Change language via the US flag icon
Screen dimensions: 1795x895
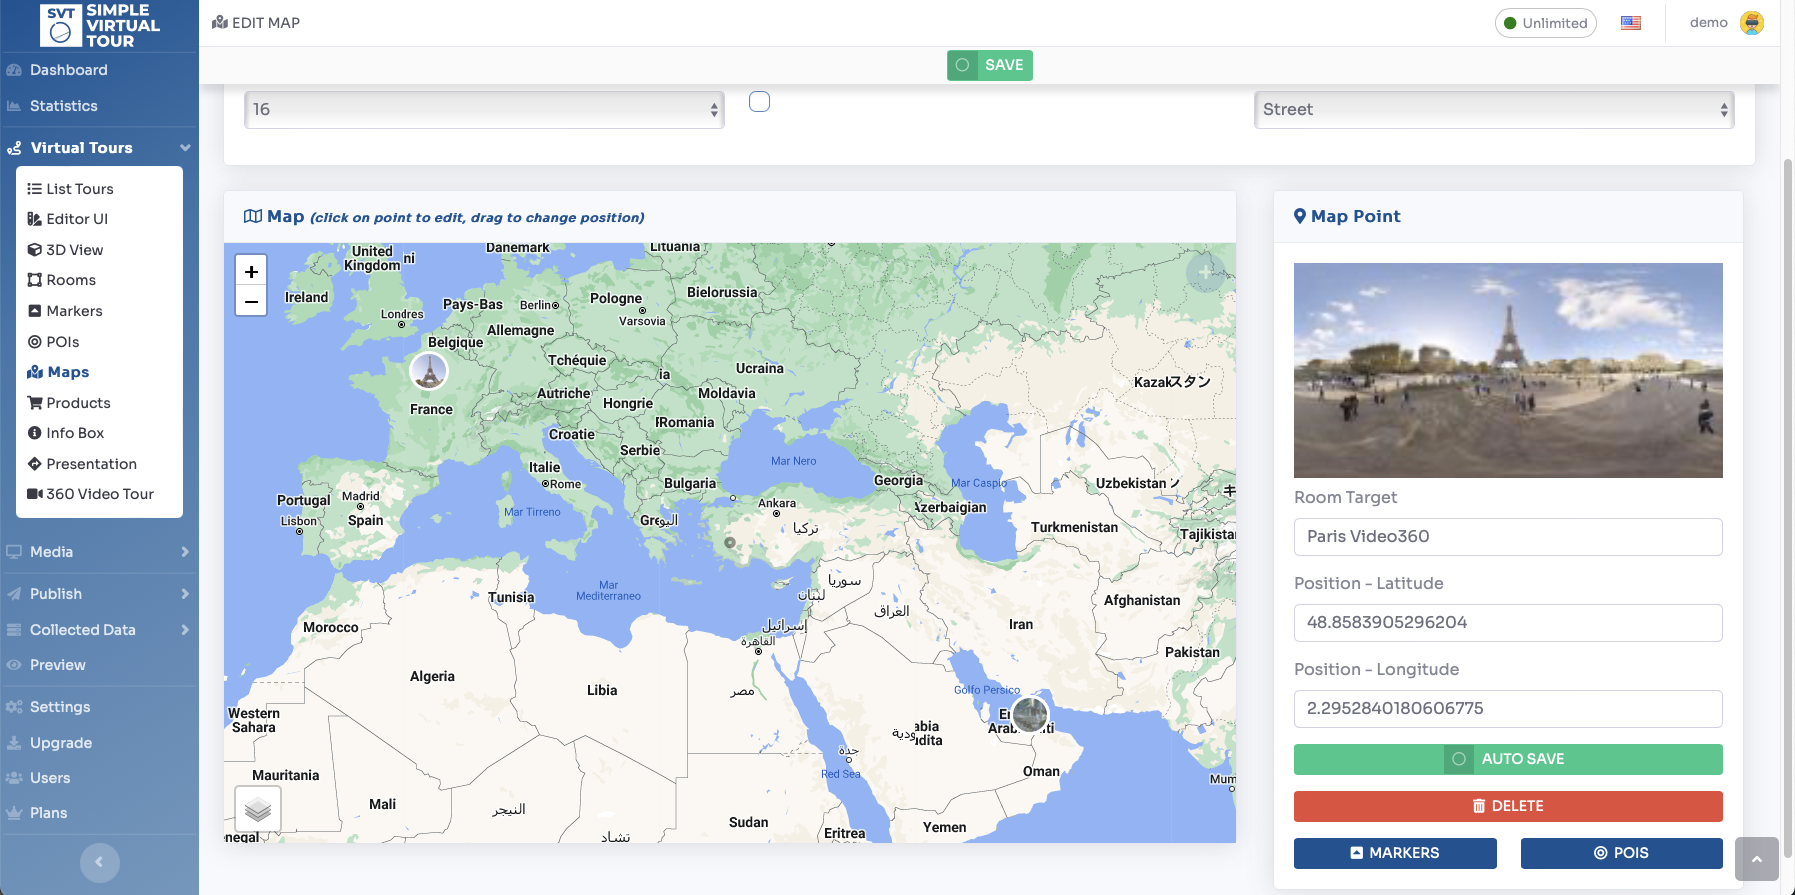[x=1631, y=23]
